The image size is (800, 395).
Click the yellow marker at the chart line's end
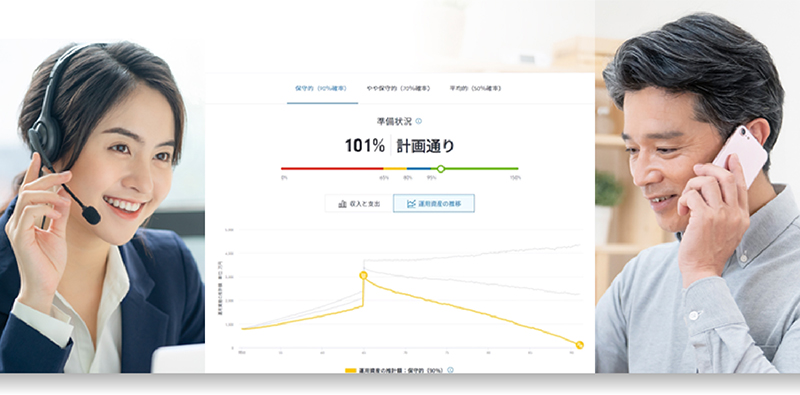[580, 345]
